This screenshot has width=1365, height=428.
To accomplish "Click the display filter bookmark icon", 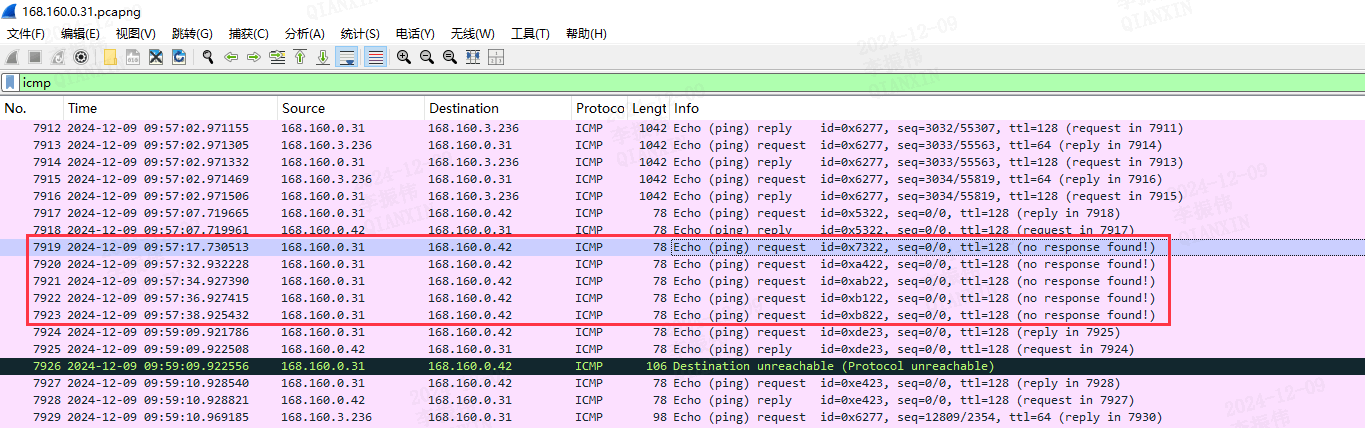I will 10,83.
